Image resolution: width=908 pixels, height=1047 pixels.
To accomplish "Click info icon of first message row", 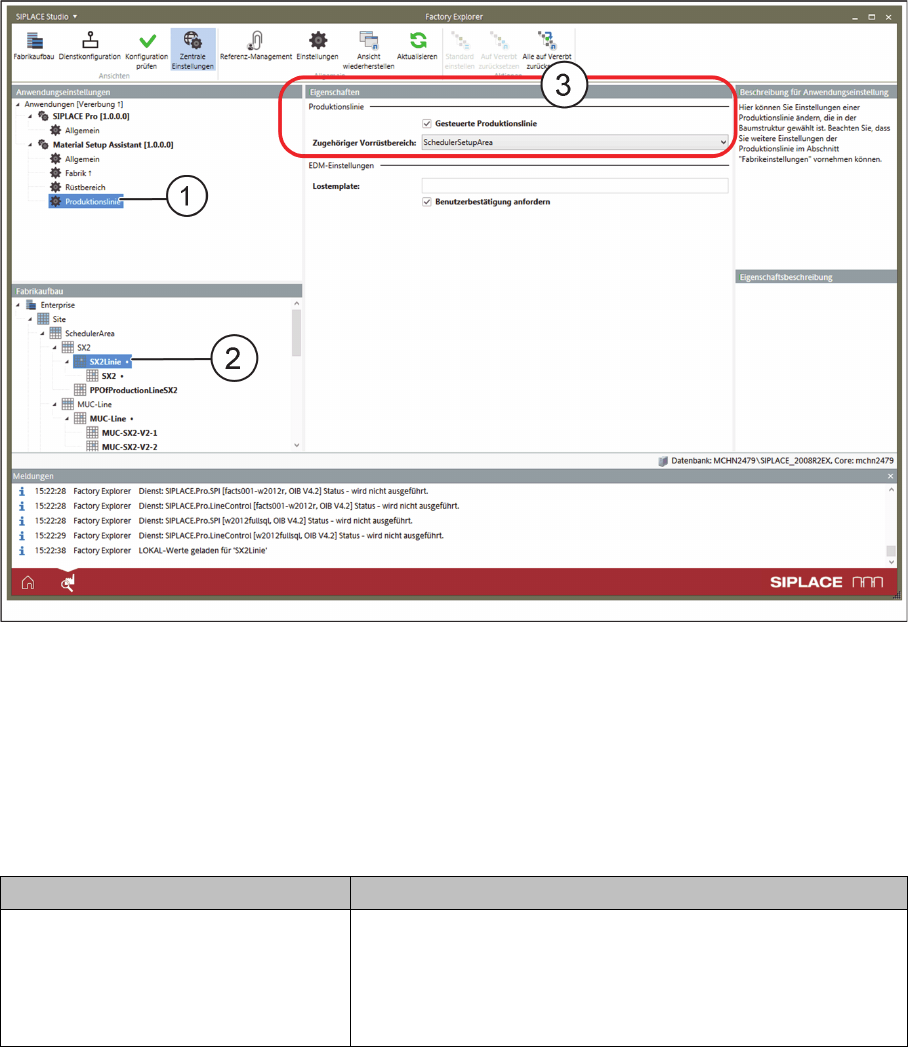I will coord(21,491).
